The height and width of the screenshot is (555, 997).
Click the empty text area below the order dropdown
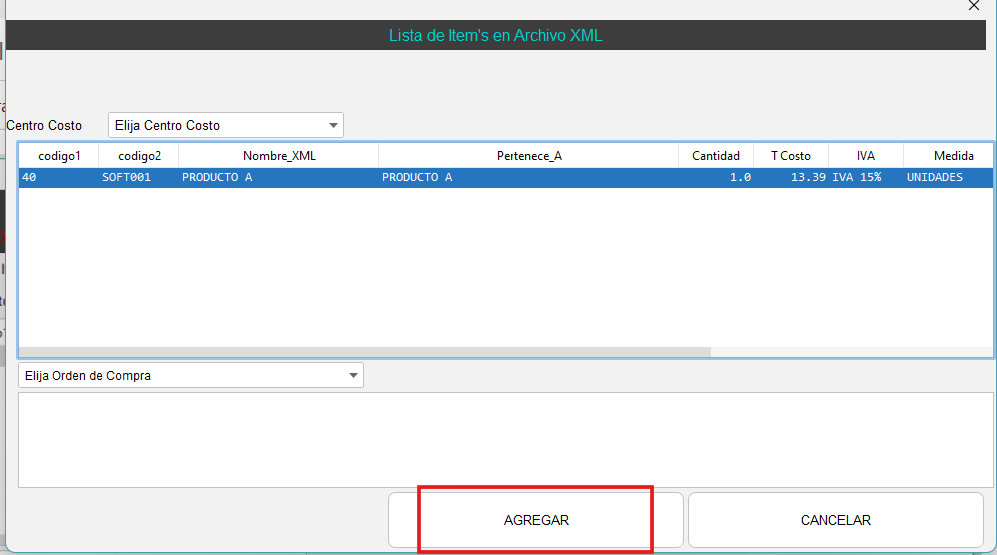click(506, 440)
